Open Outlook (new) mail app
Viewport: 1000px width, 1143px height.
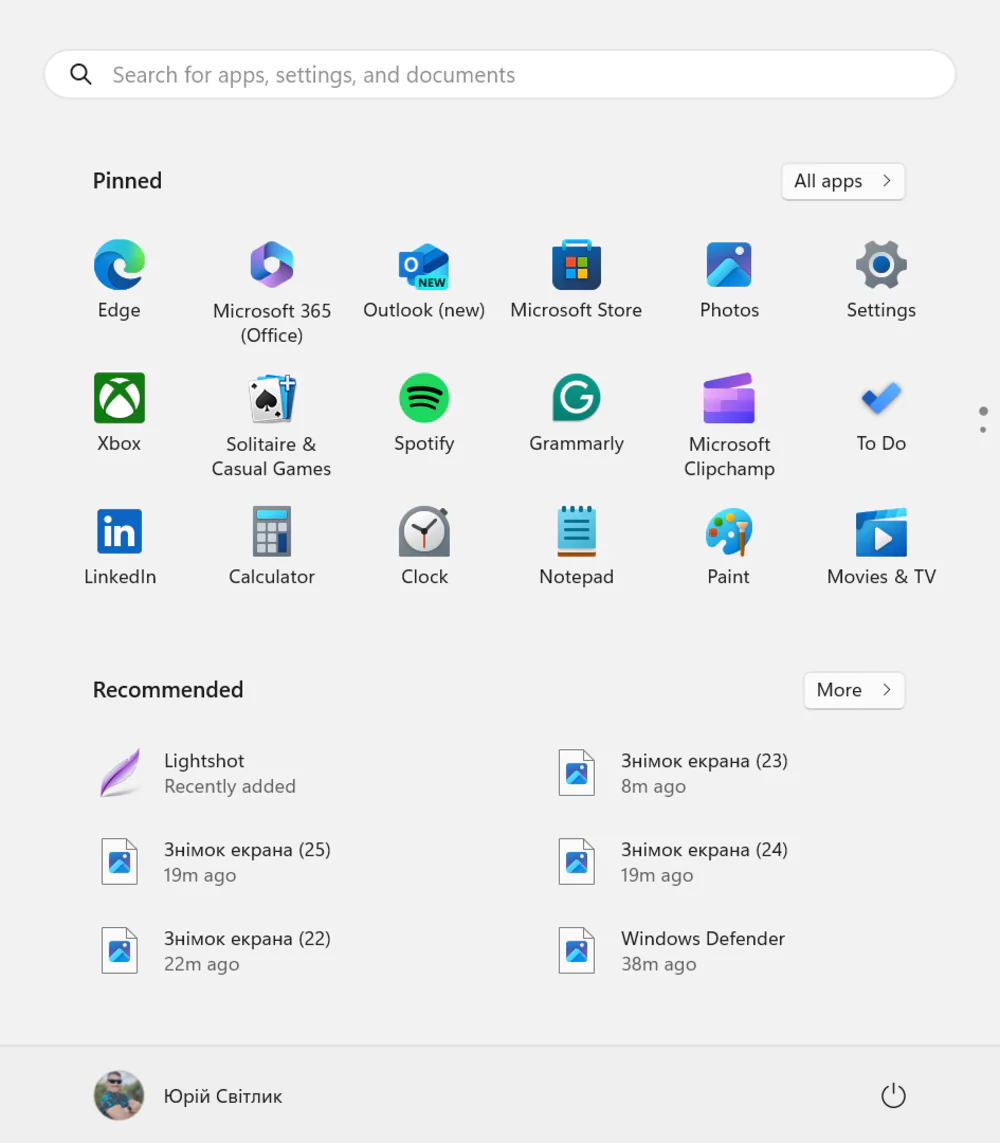[424, 279]
